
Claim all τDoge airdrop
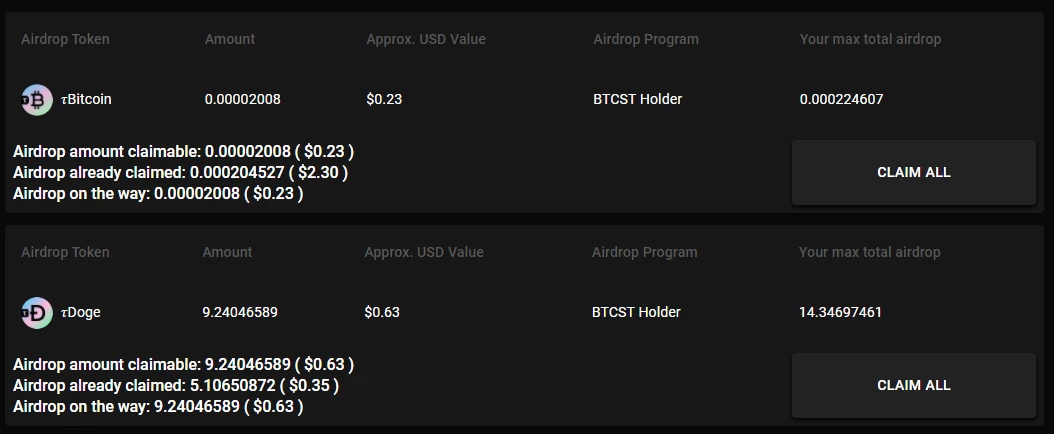[914, 386]
